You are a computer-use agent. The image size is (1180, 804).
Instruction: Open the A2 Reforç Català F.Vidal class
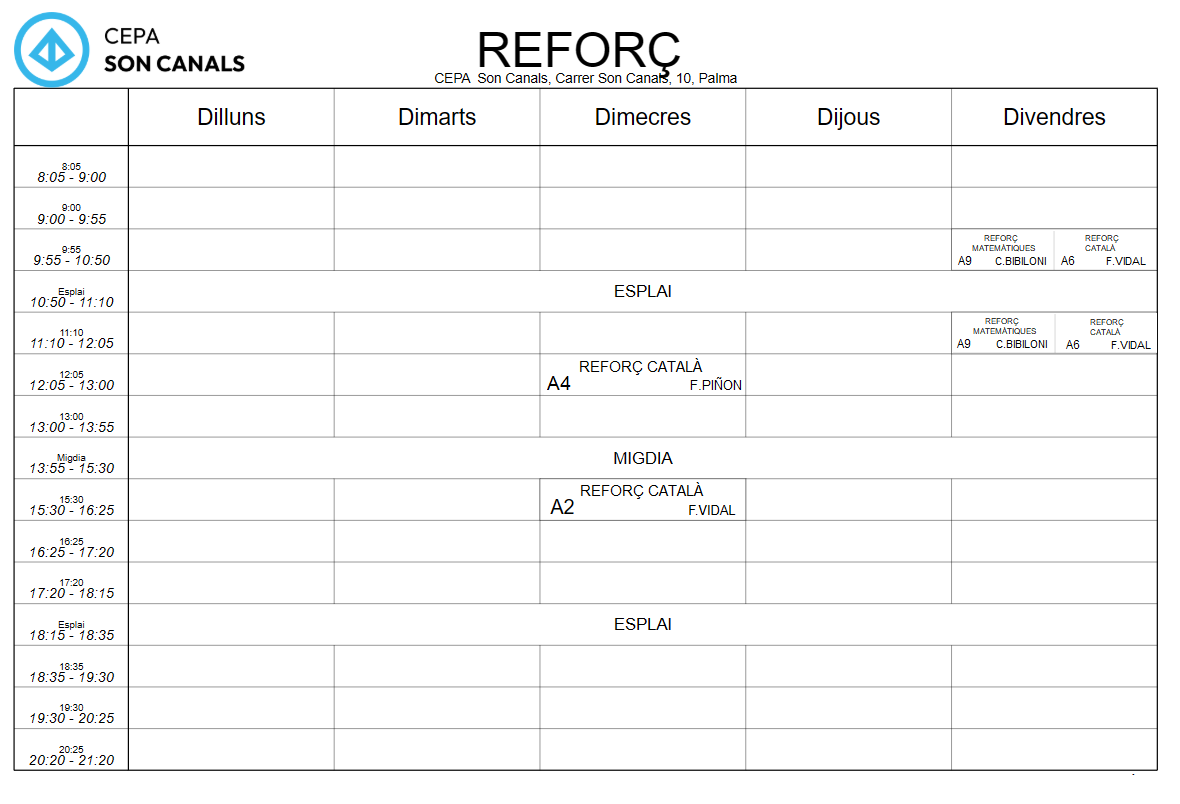[642, 499]
